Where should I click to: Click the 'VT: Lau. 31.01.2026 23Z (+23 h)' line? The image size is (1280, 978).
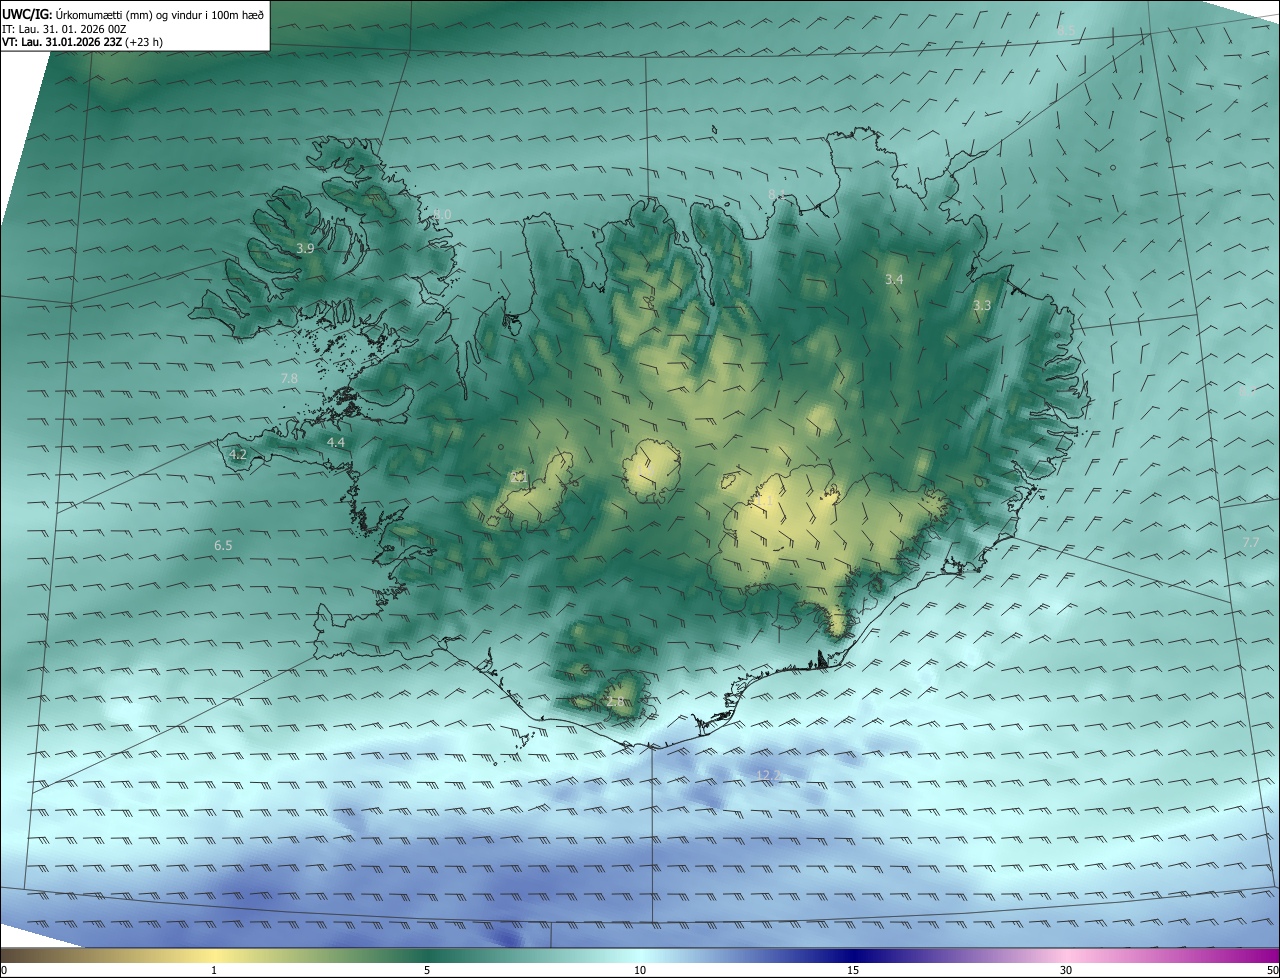pyautogui.click(x=82, y=42)
